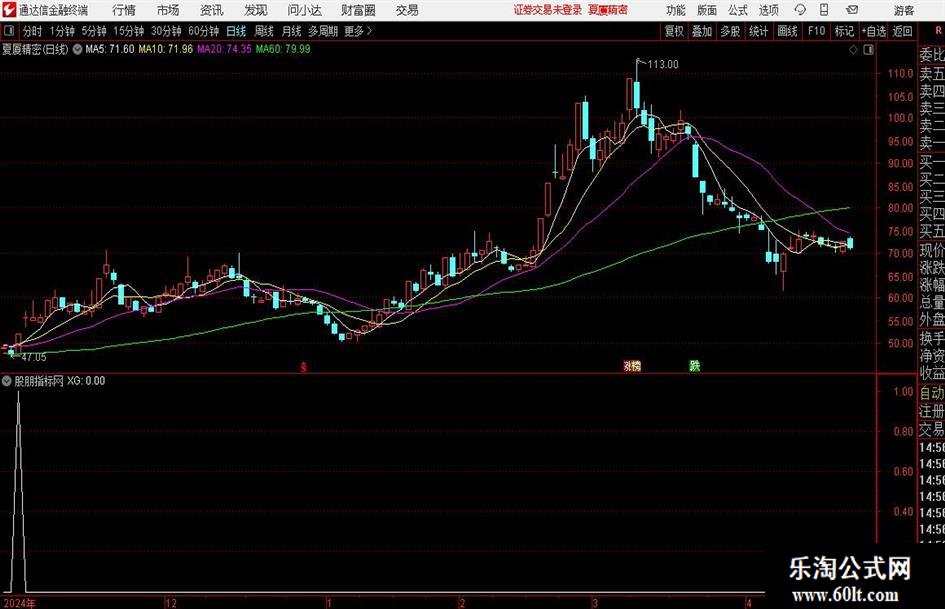Toggle the right info panel icon
The height and width of the screenshot is (609, 945).
(868, 50)
